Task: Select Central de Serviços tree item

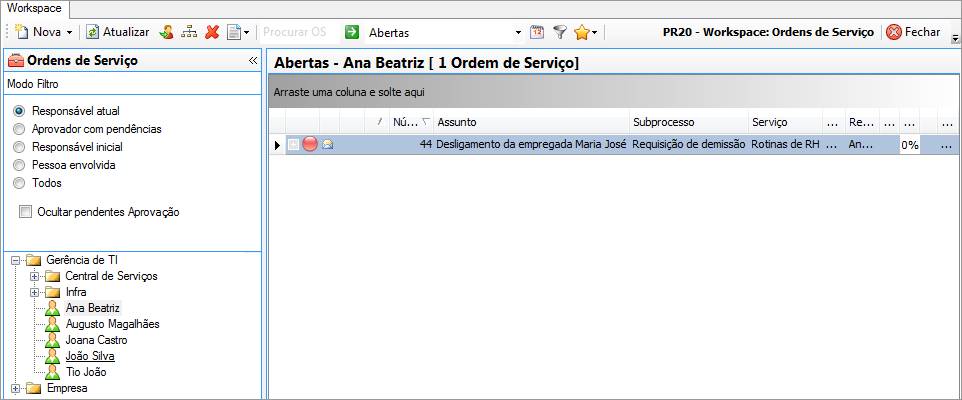Action: [x=111, y=275]
